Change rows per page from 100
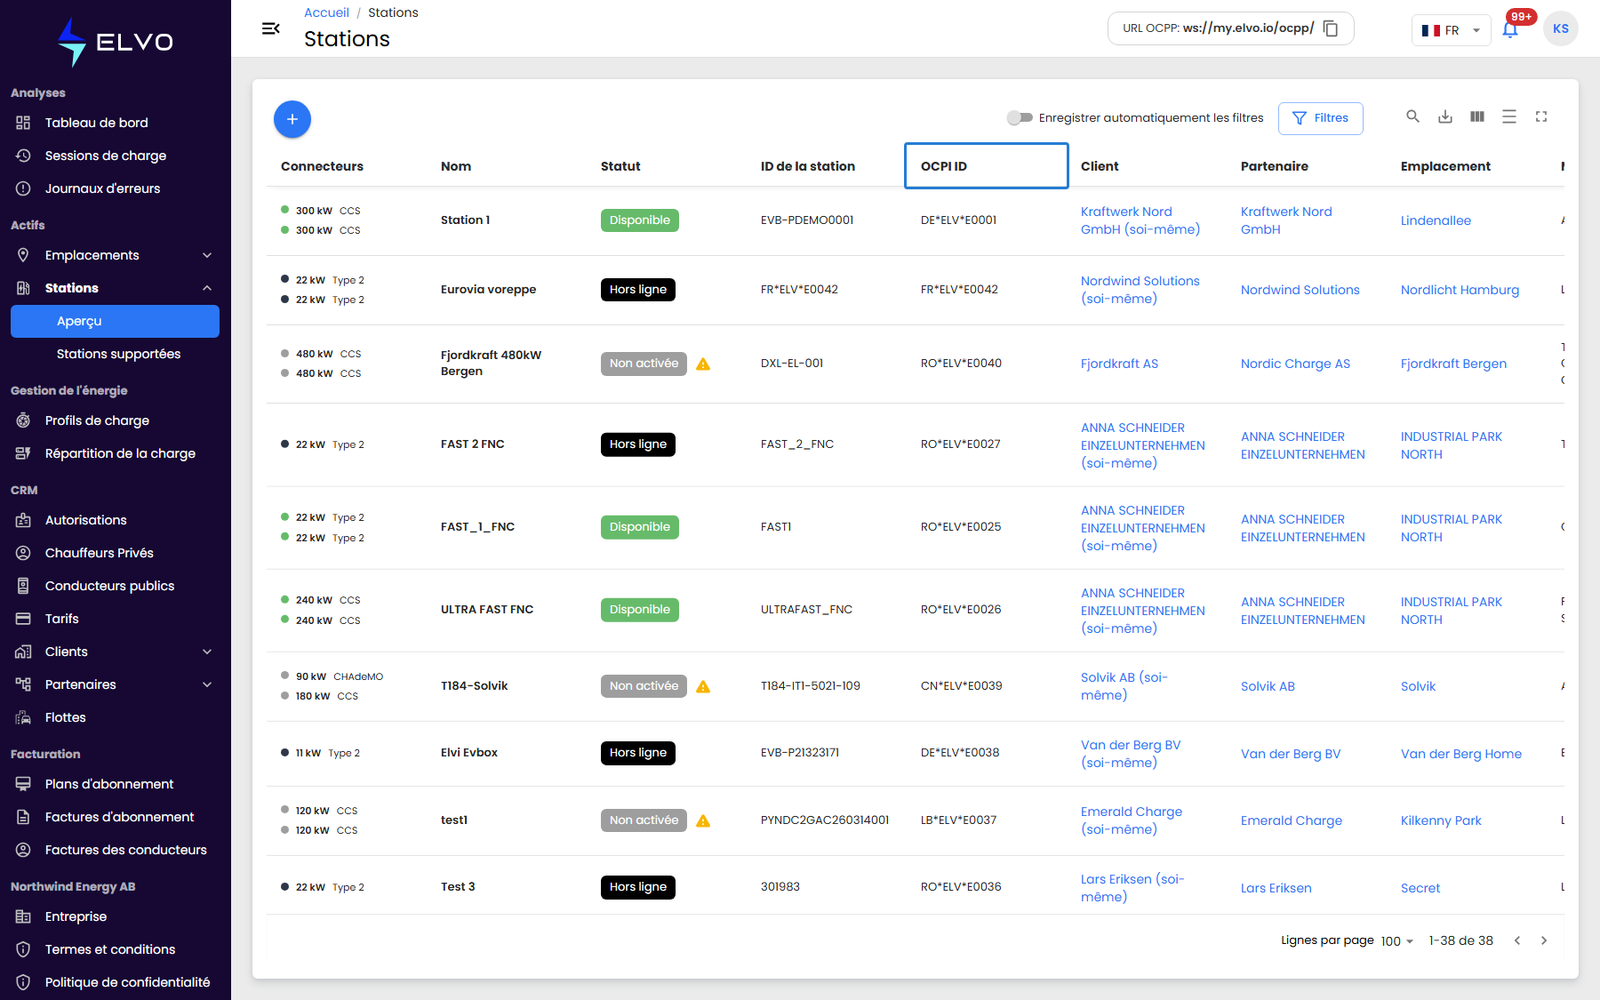Image resolution: width=1600 pixels, height=1000 pixels. coord(1396,941)
